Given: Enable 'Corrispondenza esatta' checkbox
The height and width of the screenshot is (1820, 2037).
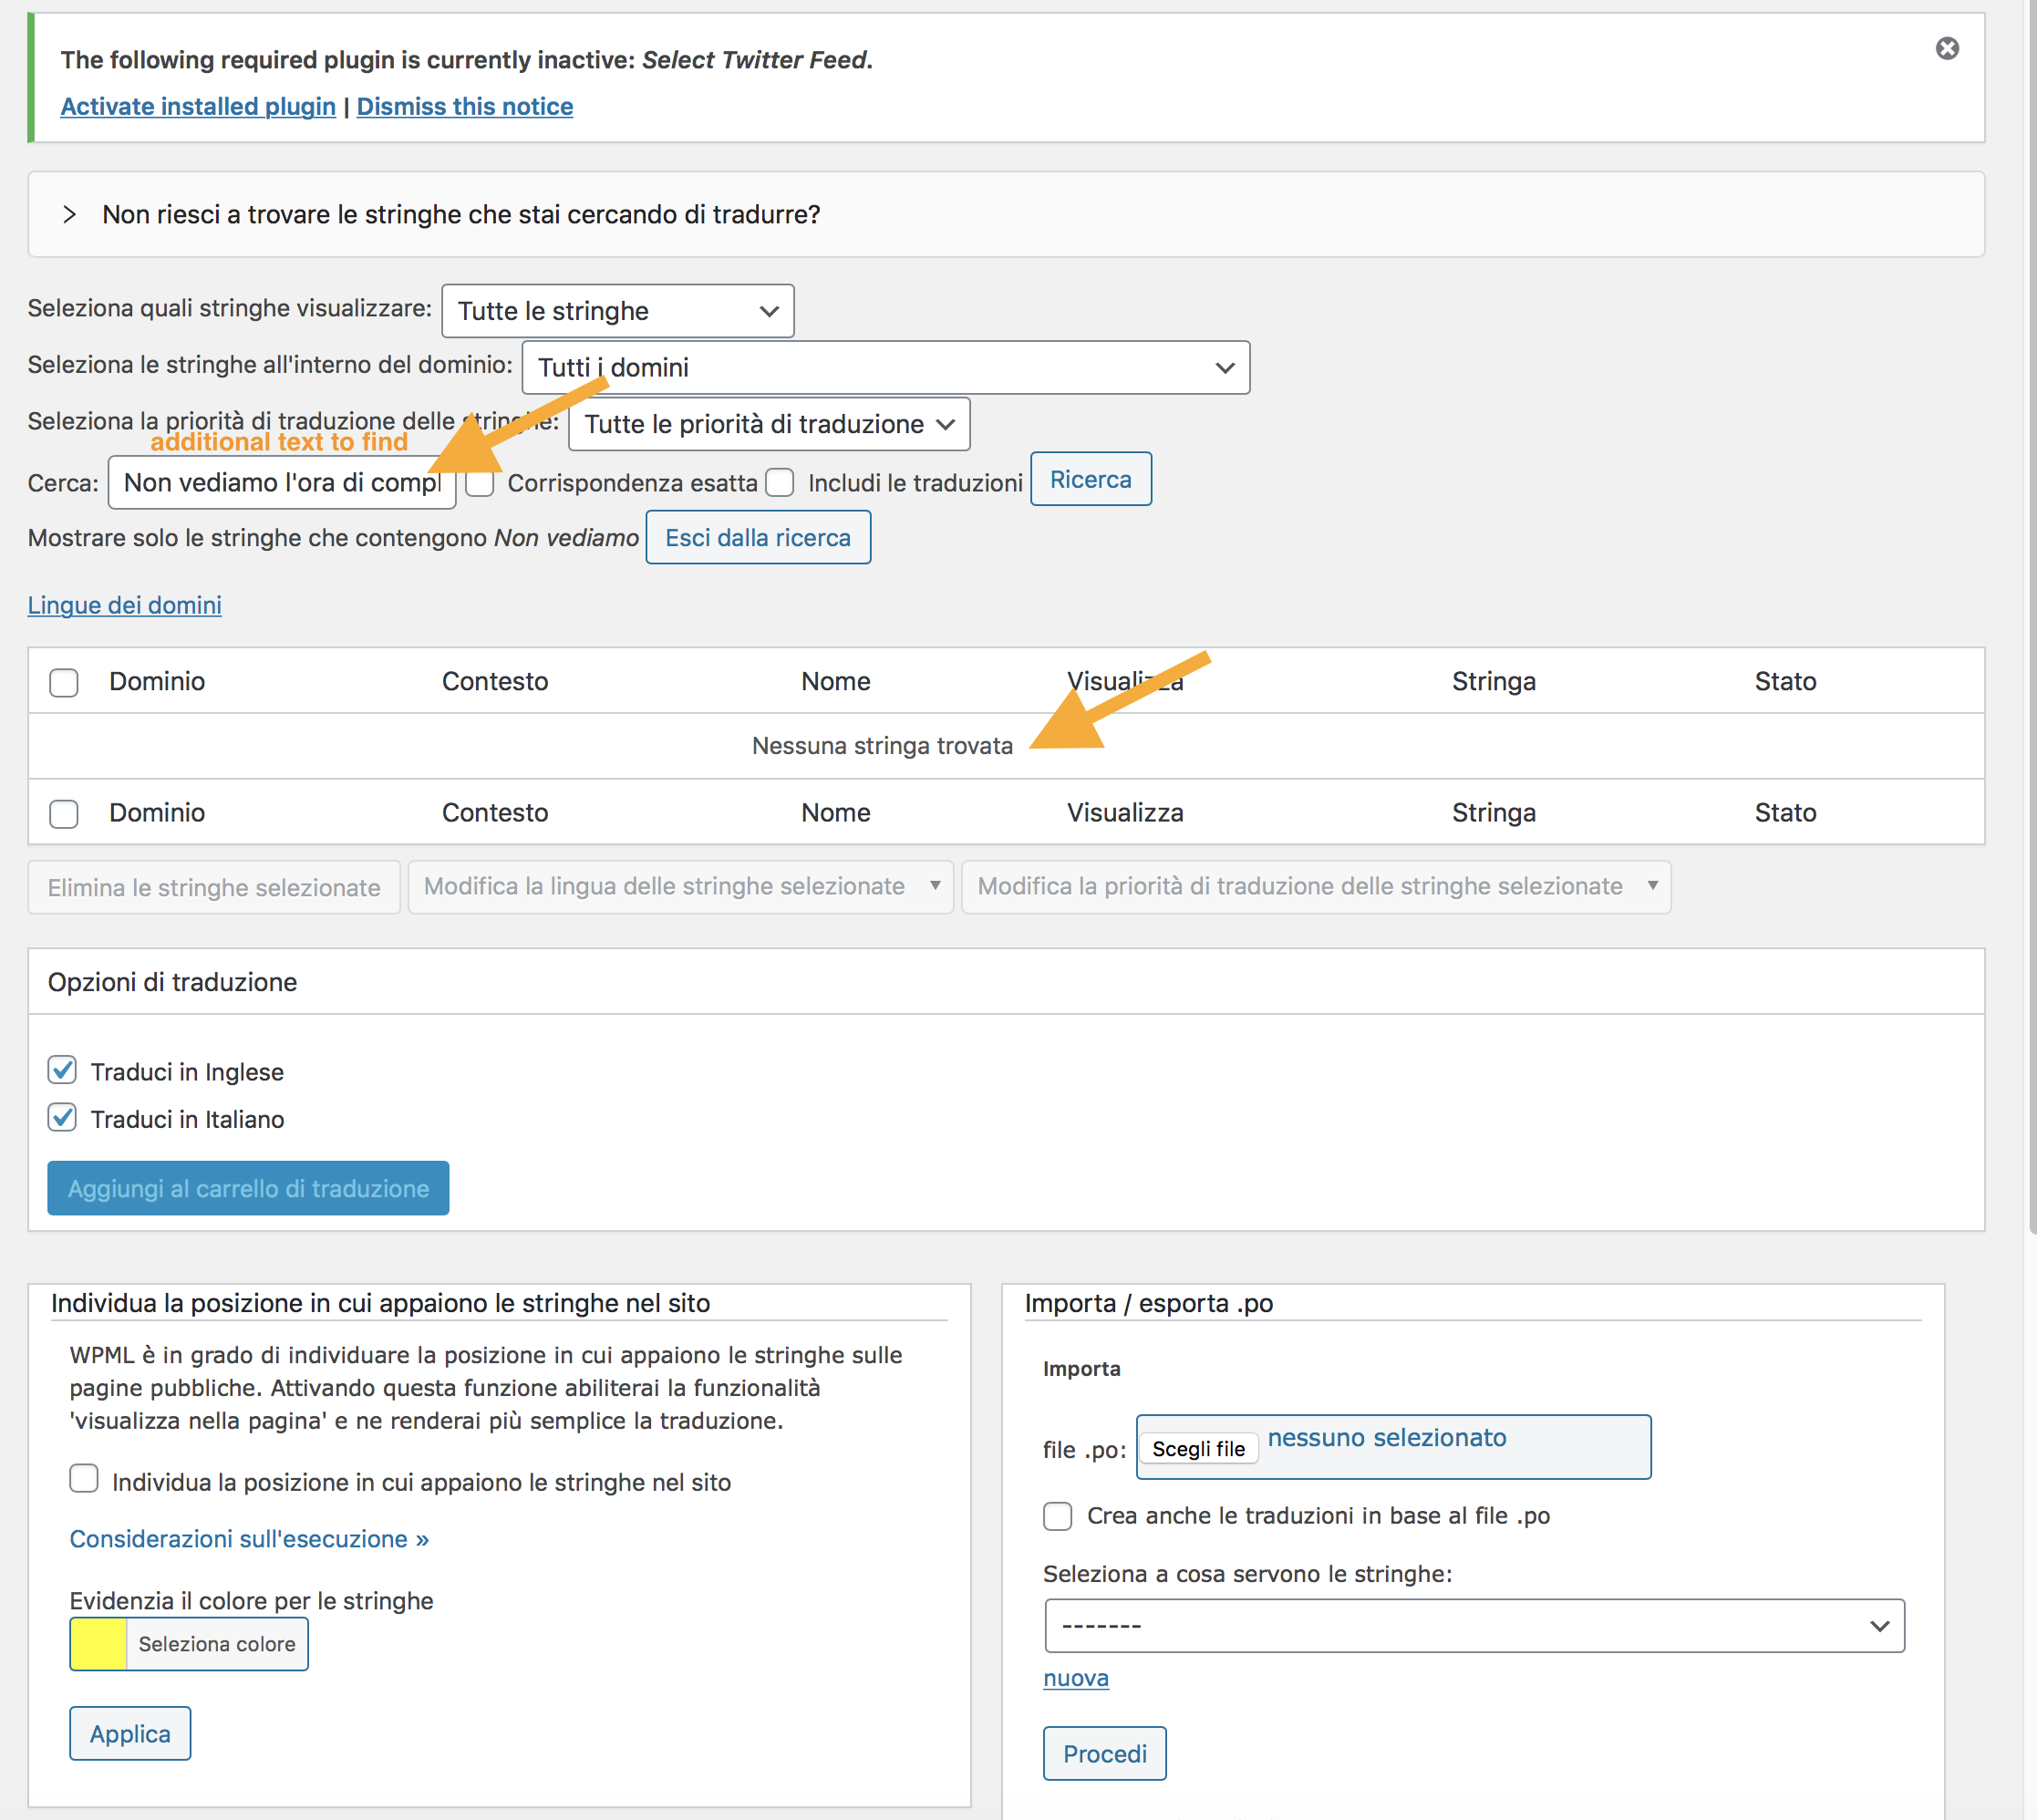Looking at the screenshot, I should point(481,483).
